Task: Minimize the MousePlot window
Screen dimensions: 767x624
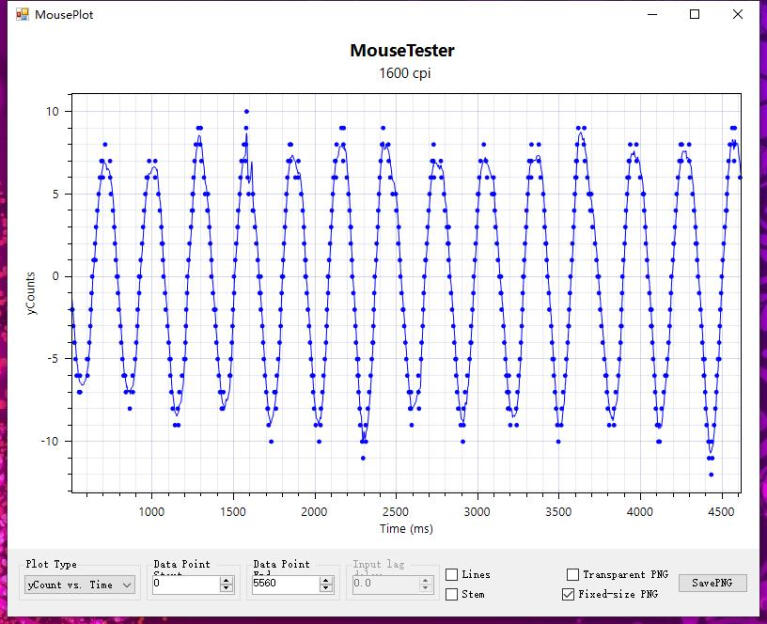Action: click(652, 15)
